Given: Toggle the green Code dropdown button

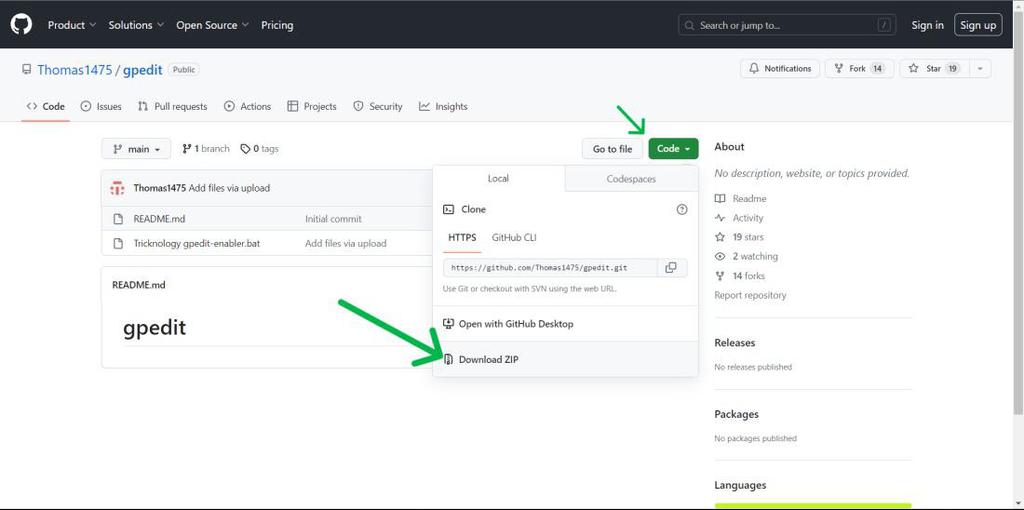Looking at the screenshot, I should (x=673, y=149).
